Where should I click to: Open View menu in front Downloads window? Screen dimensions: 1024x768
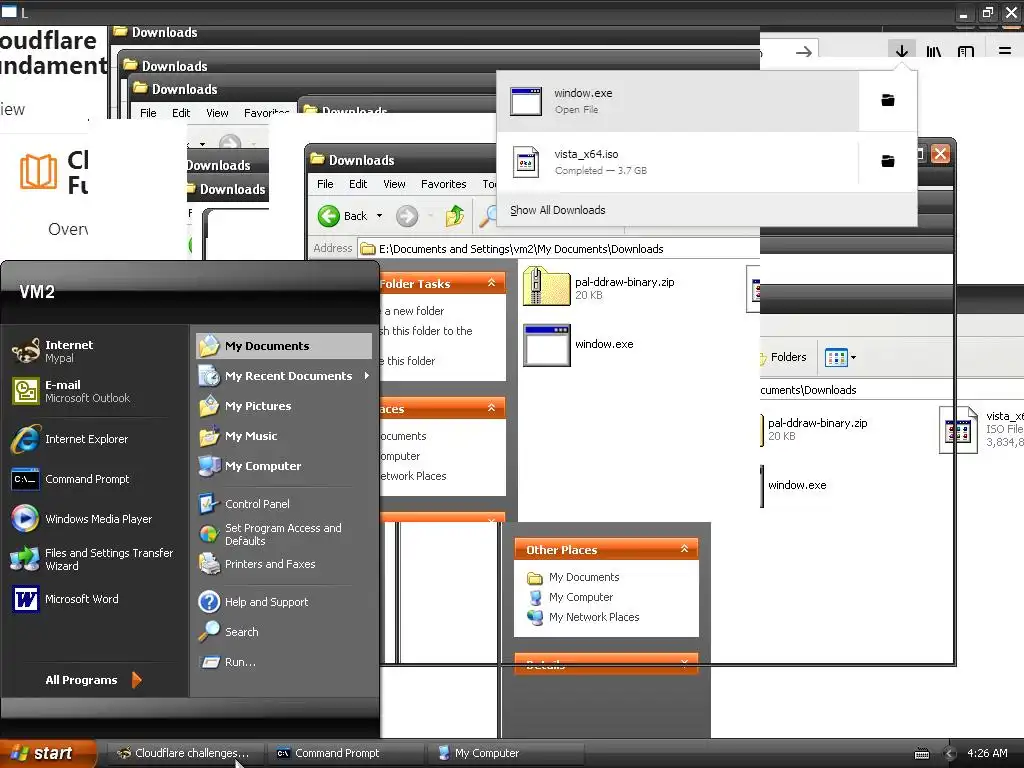[394, 184]
